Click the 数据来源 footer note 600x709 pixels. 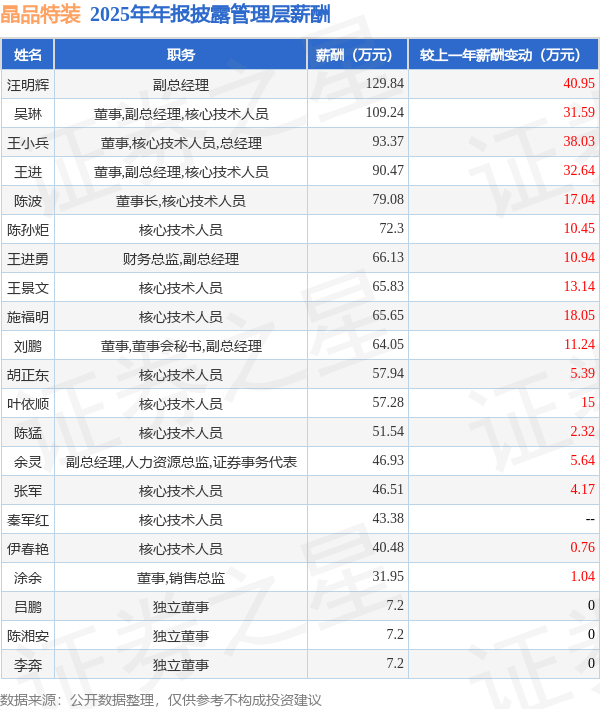pos(161,700)
